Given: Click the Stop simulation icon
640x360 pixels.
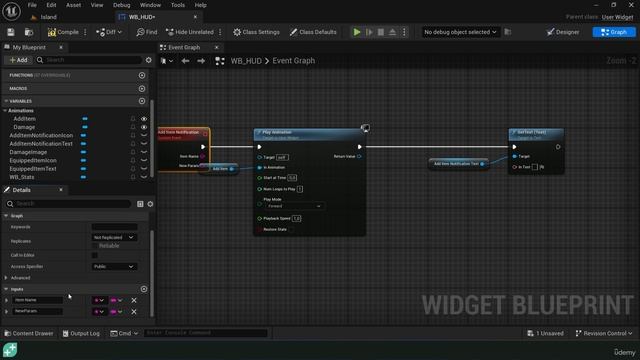Looking at the screenshot, I should pyautogui.click(x=381, y=32).
